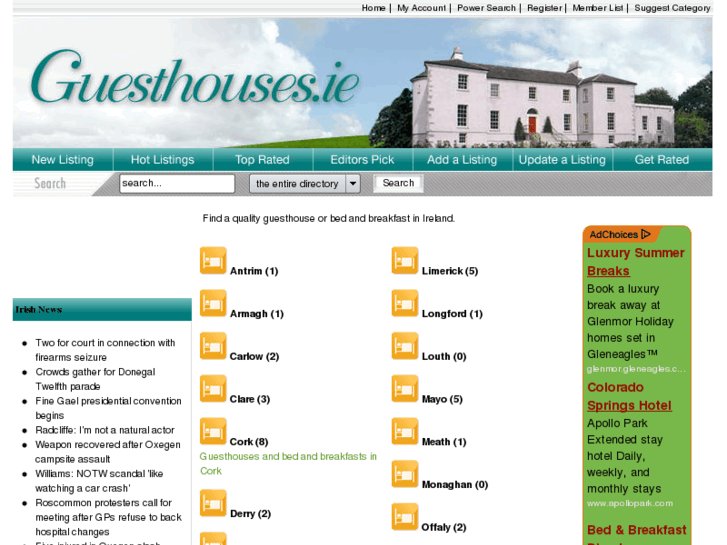The height and width of the screenshot is (545, 727).
Task: Open Suggest Category link
Action: [x=672, y=8]
